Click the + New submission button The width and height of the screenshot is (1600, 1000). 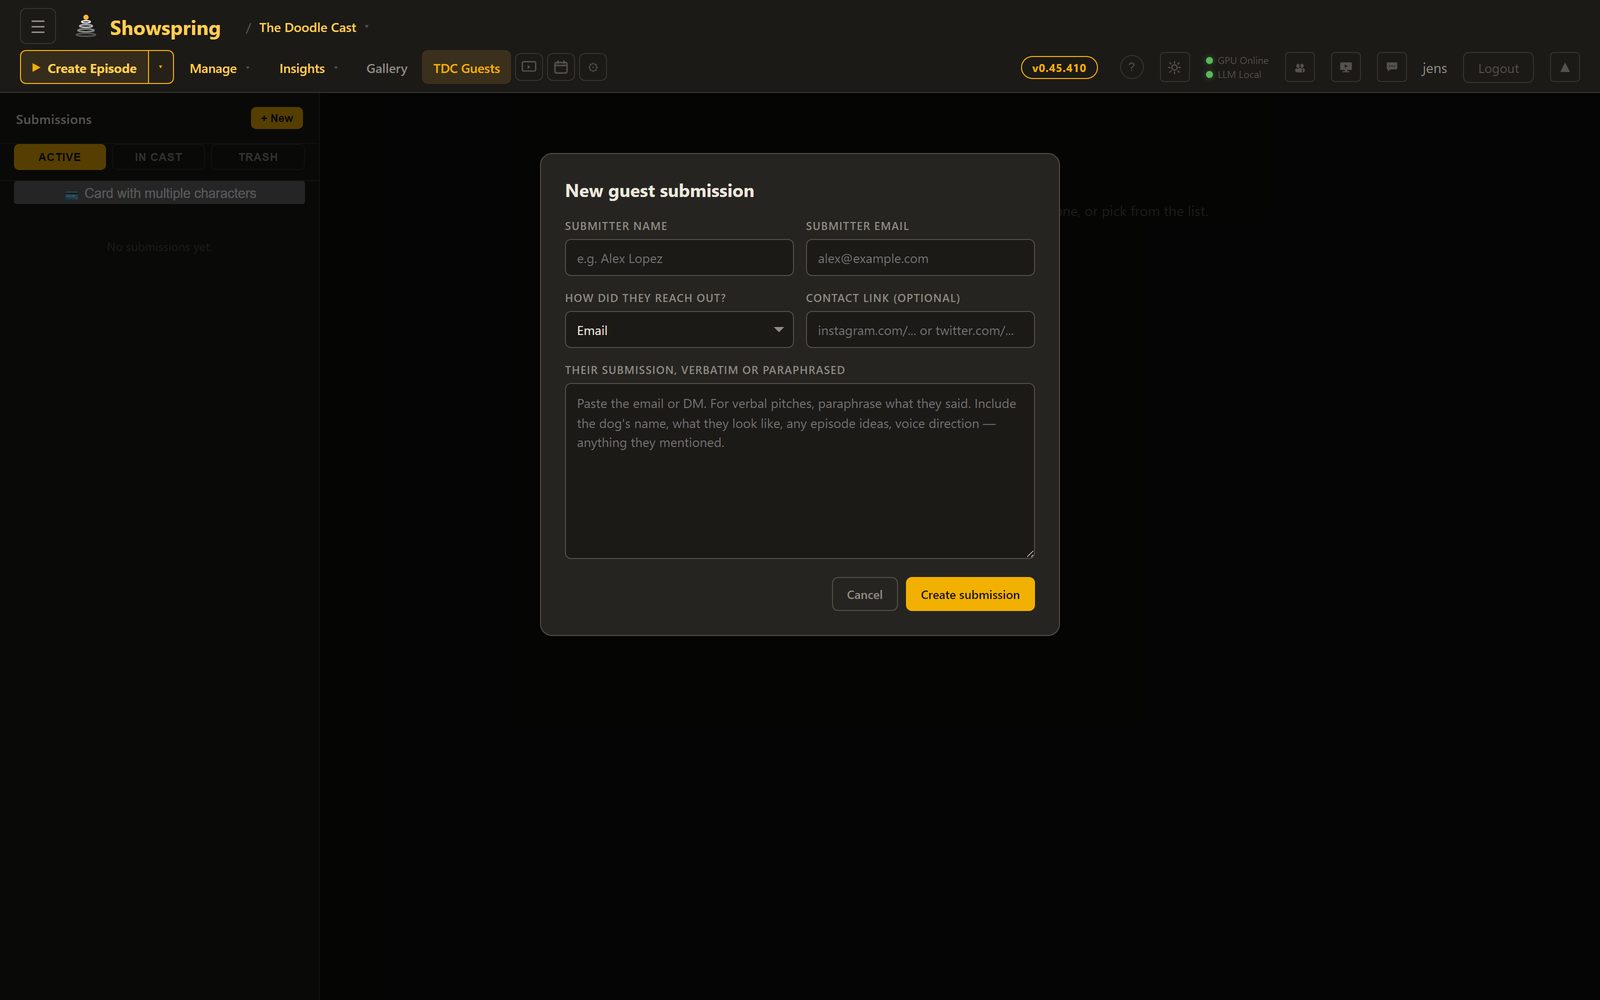[x=277, y=118]
